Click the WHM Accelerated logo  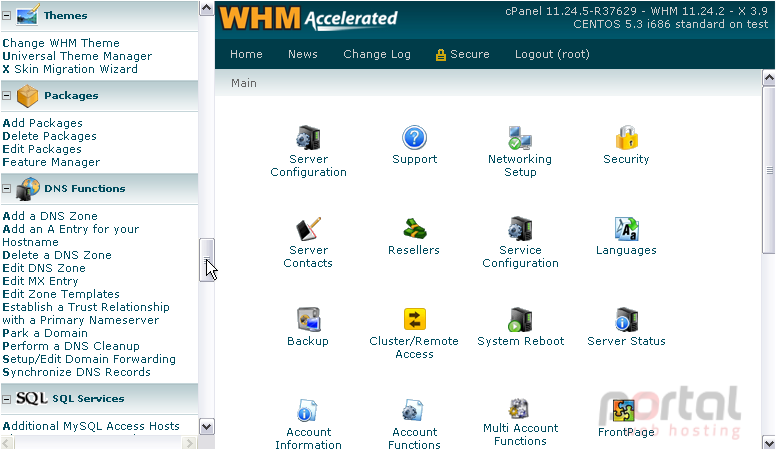coord(308,19)
